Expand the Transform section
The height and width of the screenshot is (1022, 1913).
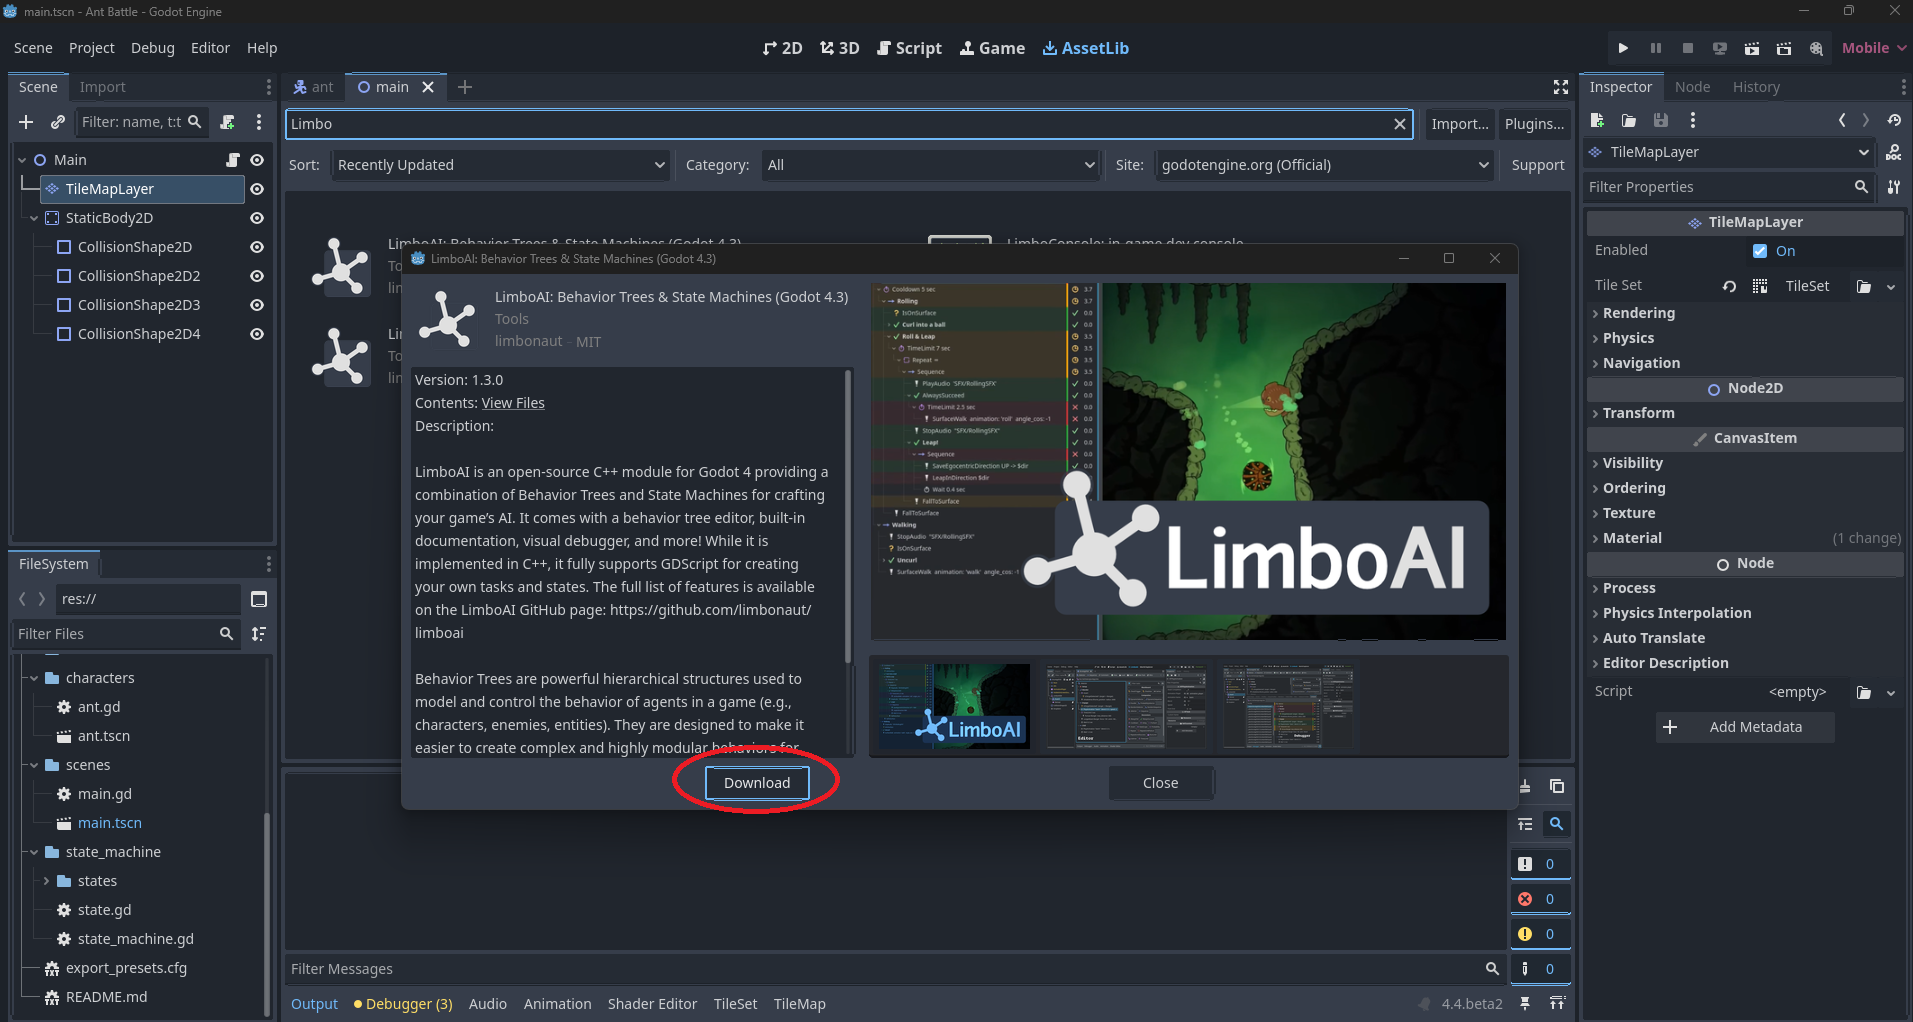[1638, 413]
